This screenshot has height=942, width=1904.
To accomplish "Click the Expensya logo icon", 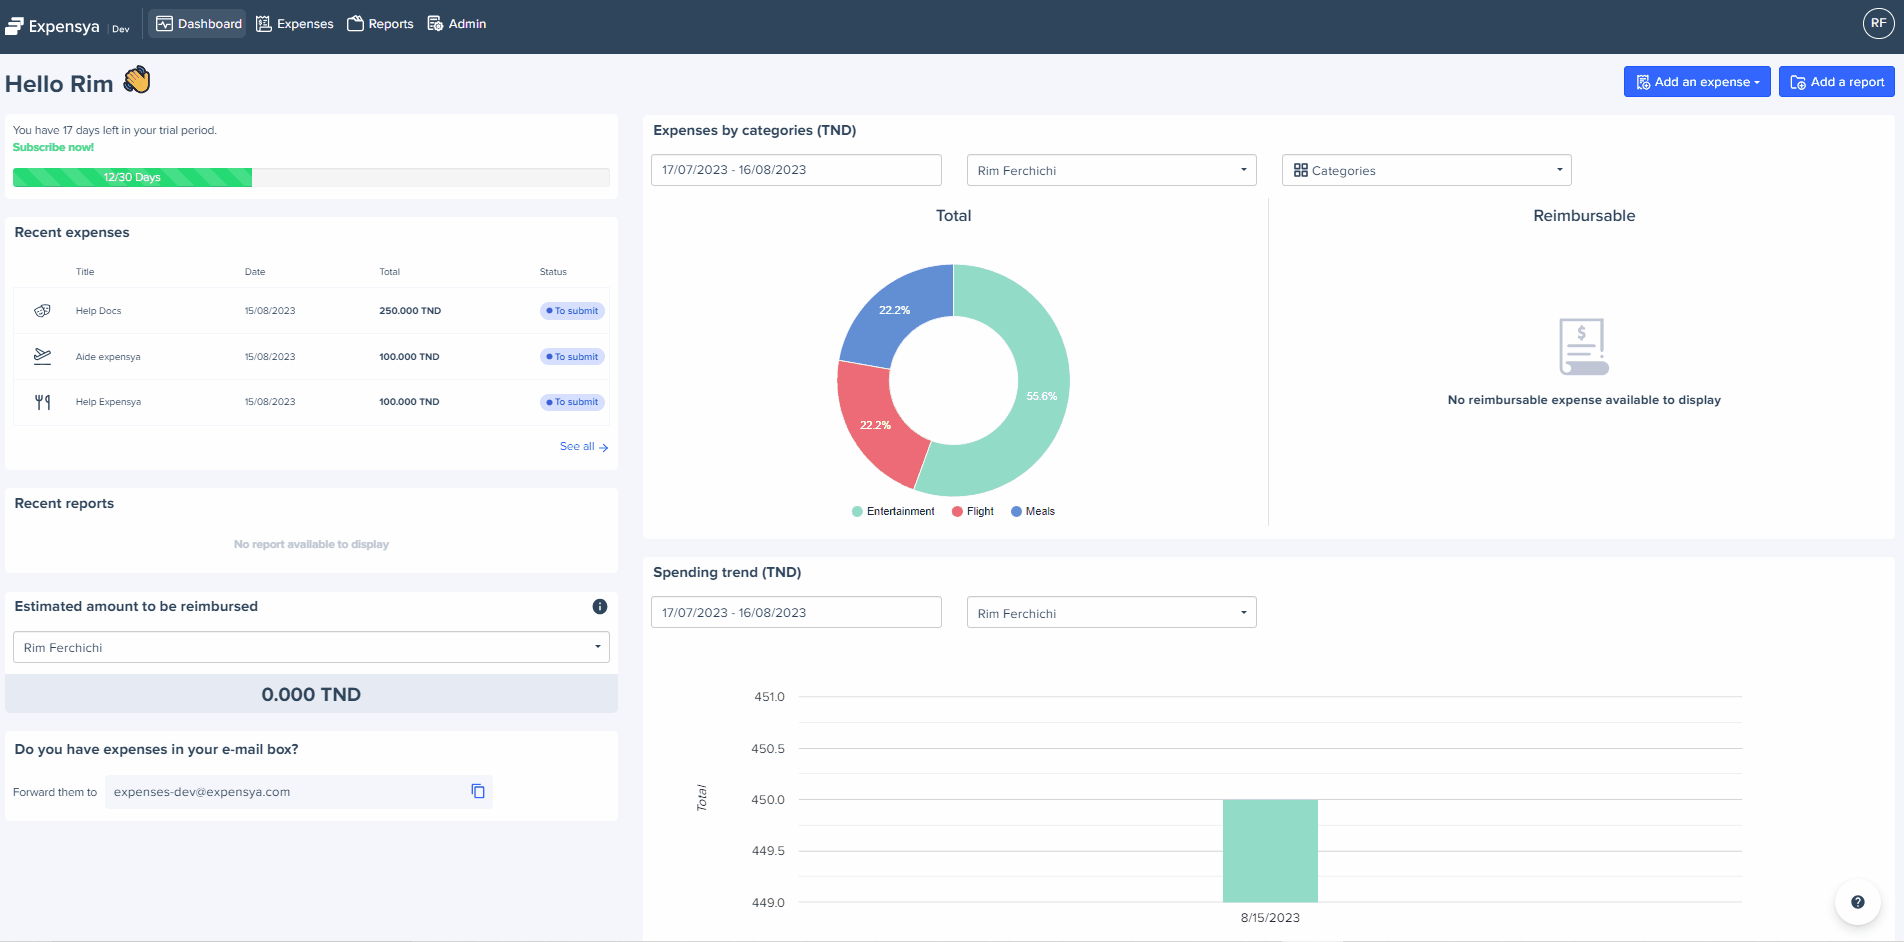I will [x=14, y=26].
